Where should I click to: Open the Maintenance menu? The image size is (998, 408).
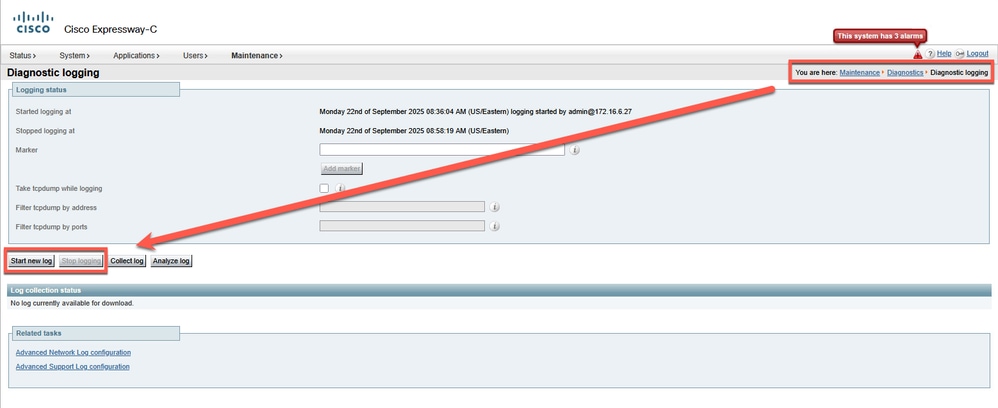point(257,55)
